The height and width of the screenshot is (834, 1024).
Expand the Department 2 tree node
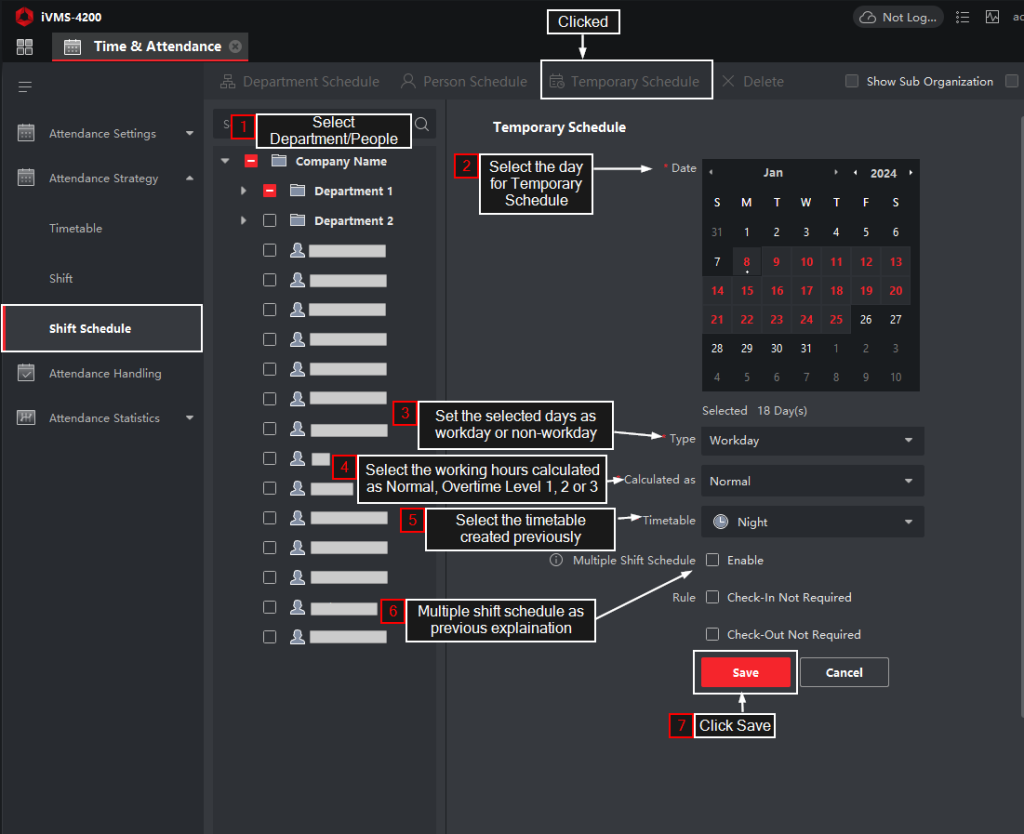pos(244,220)
